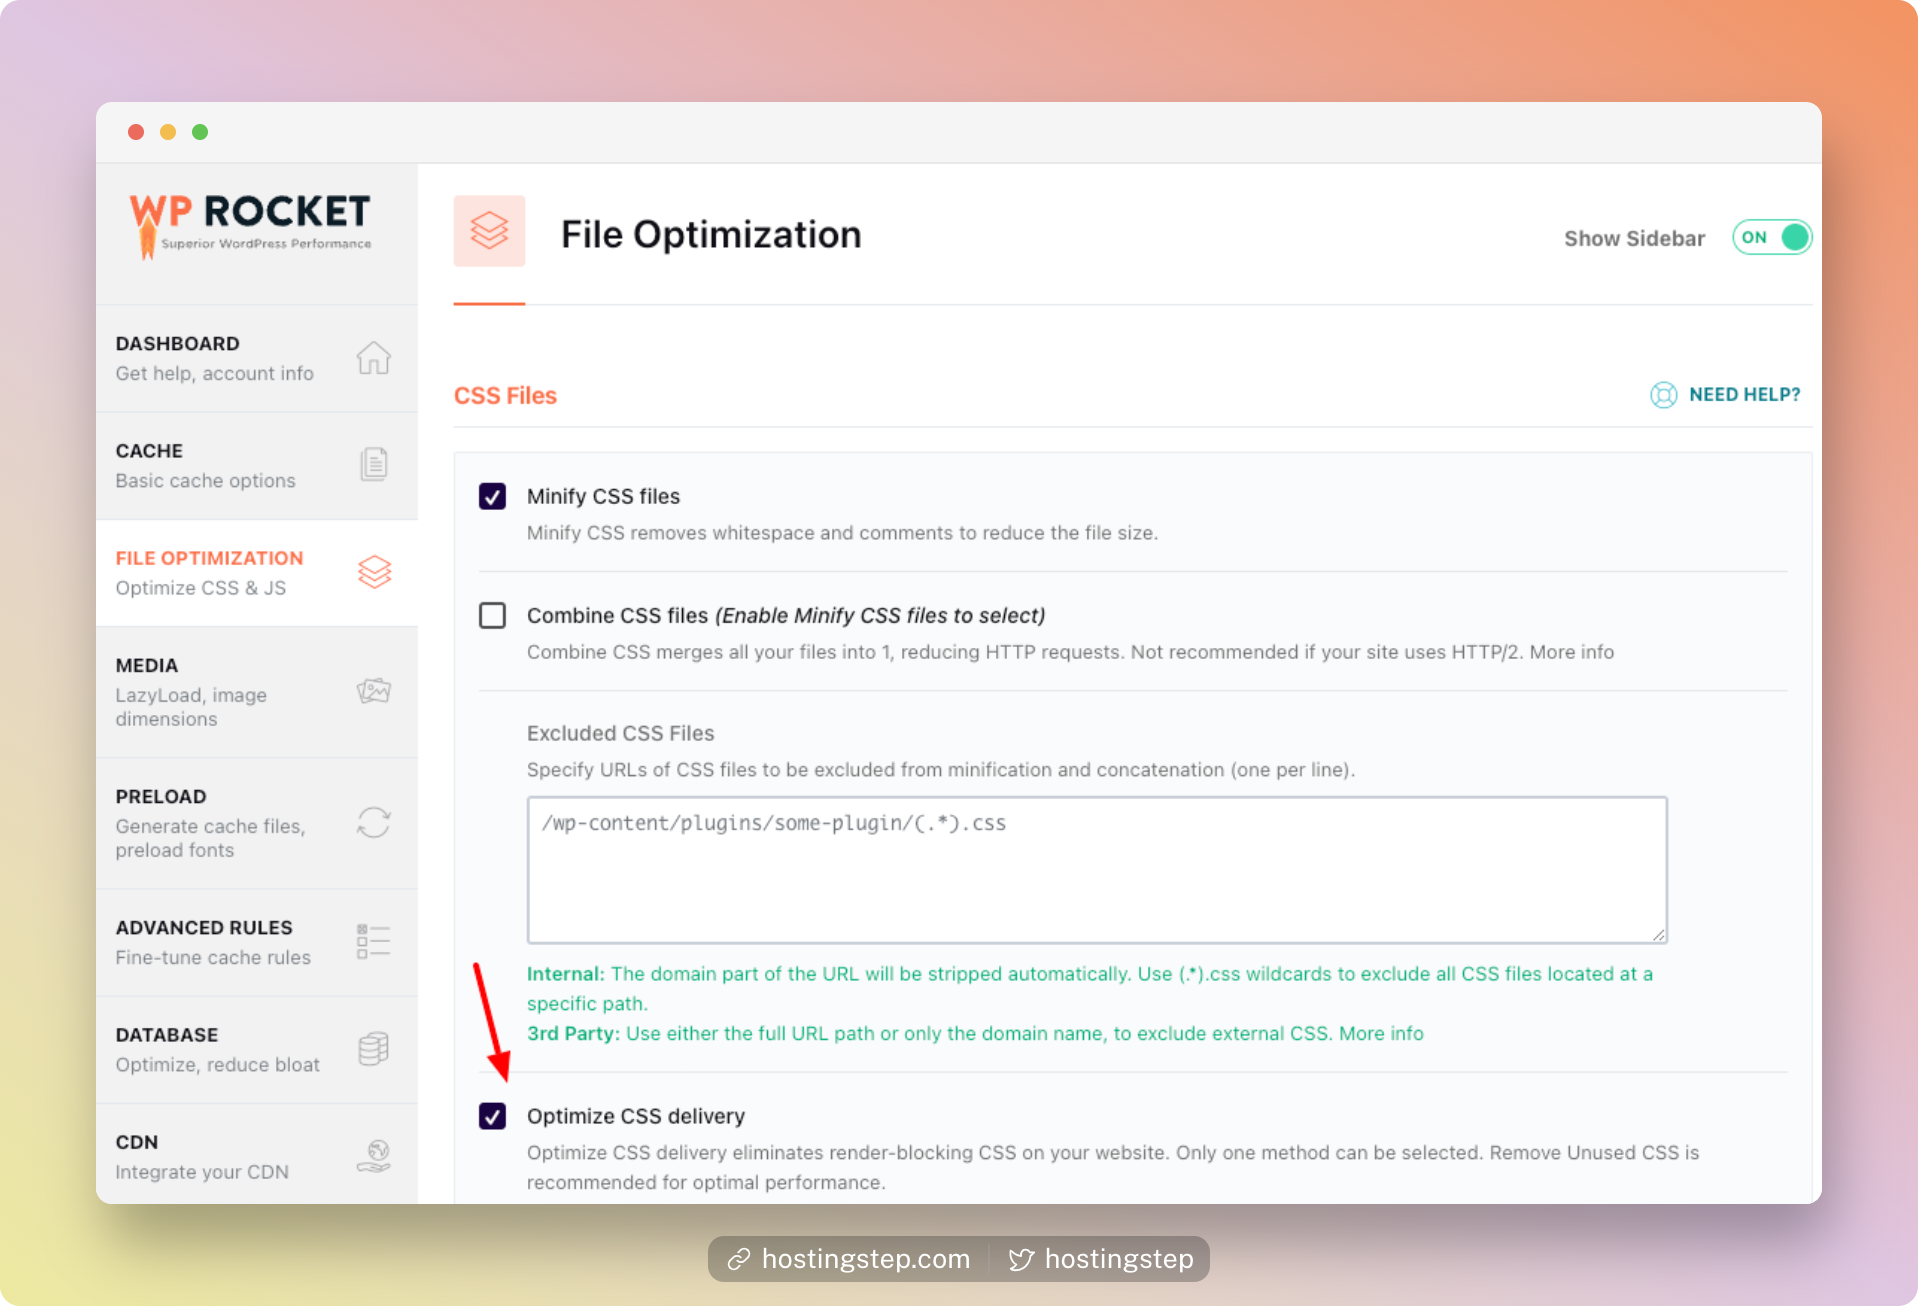Click the Database stack icon

(x=371, y=1049)
